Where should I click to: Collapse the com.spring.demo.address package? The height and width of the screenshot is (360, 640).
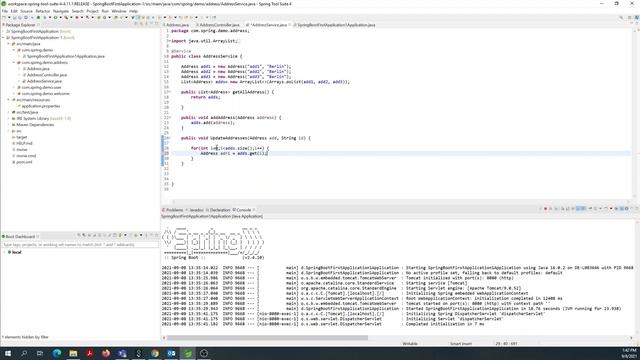[x=13, y=62]
